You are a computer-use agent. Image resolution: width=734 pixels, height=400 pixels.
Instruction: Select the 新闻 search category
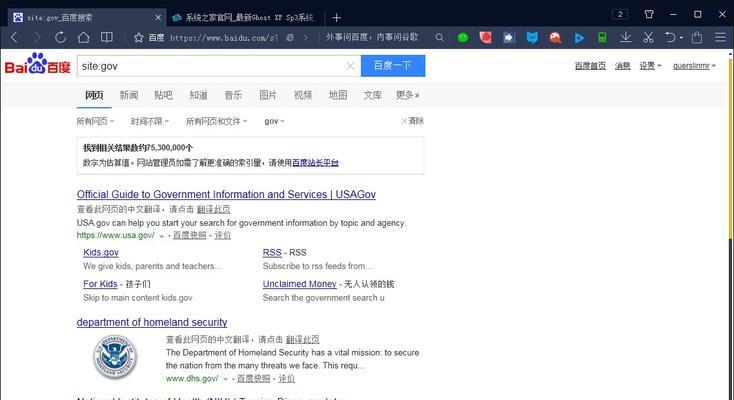(x=129, y=95)
